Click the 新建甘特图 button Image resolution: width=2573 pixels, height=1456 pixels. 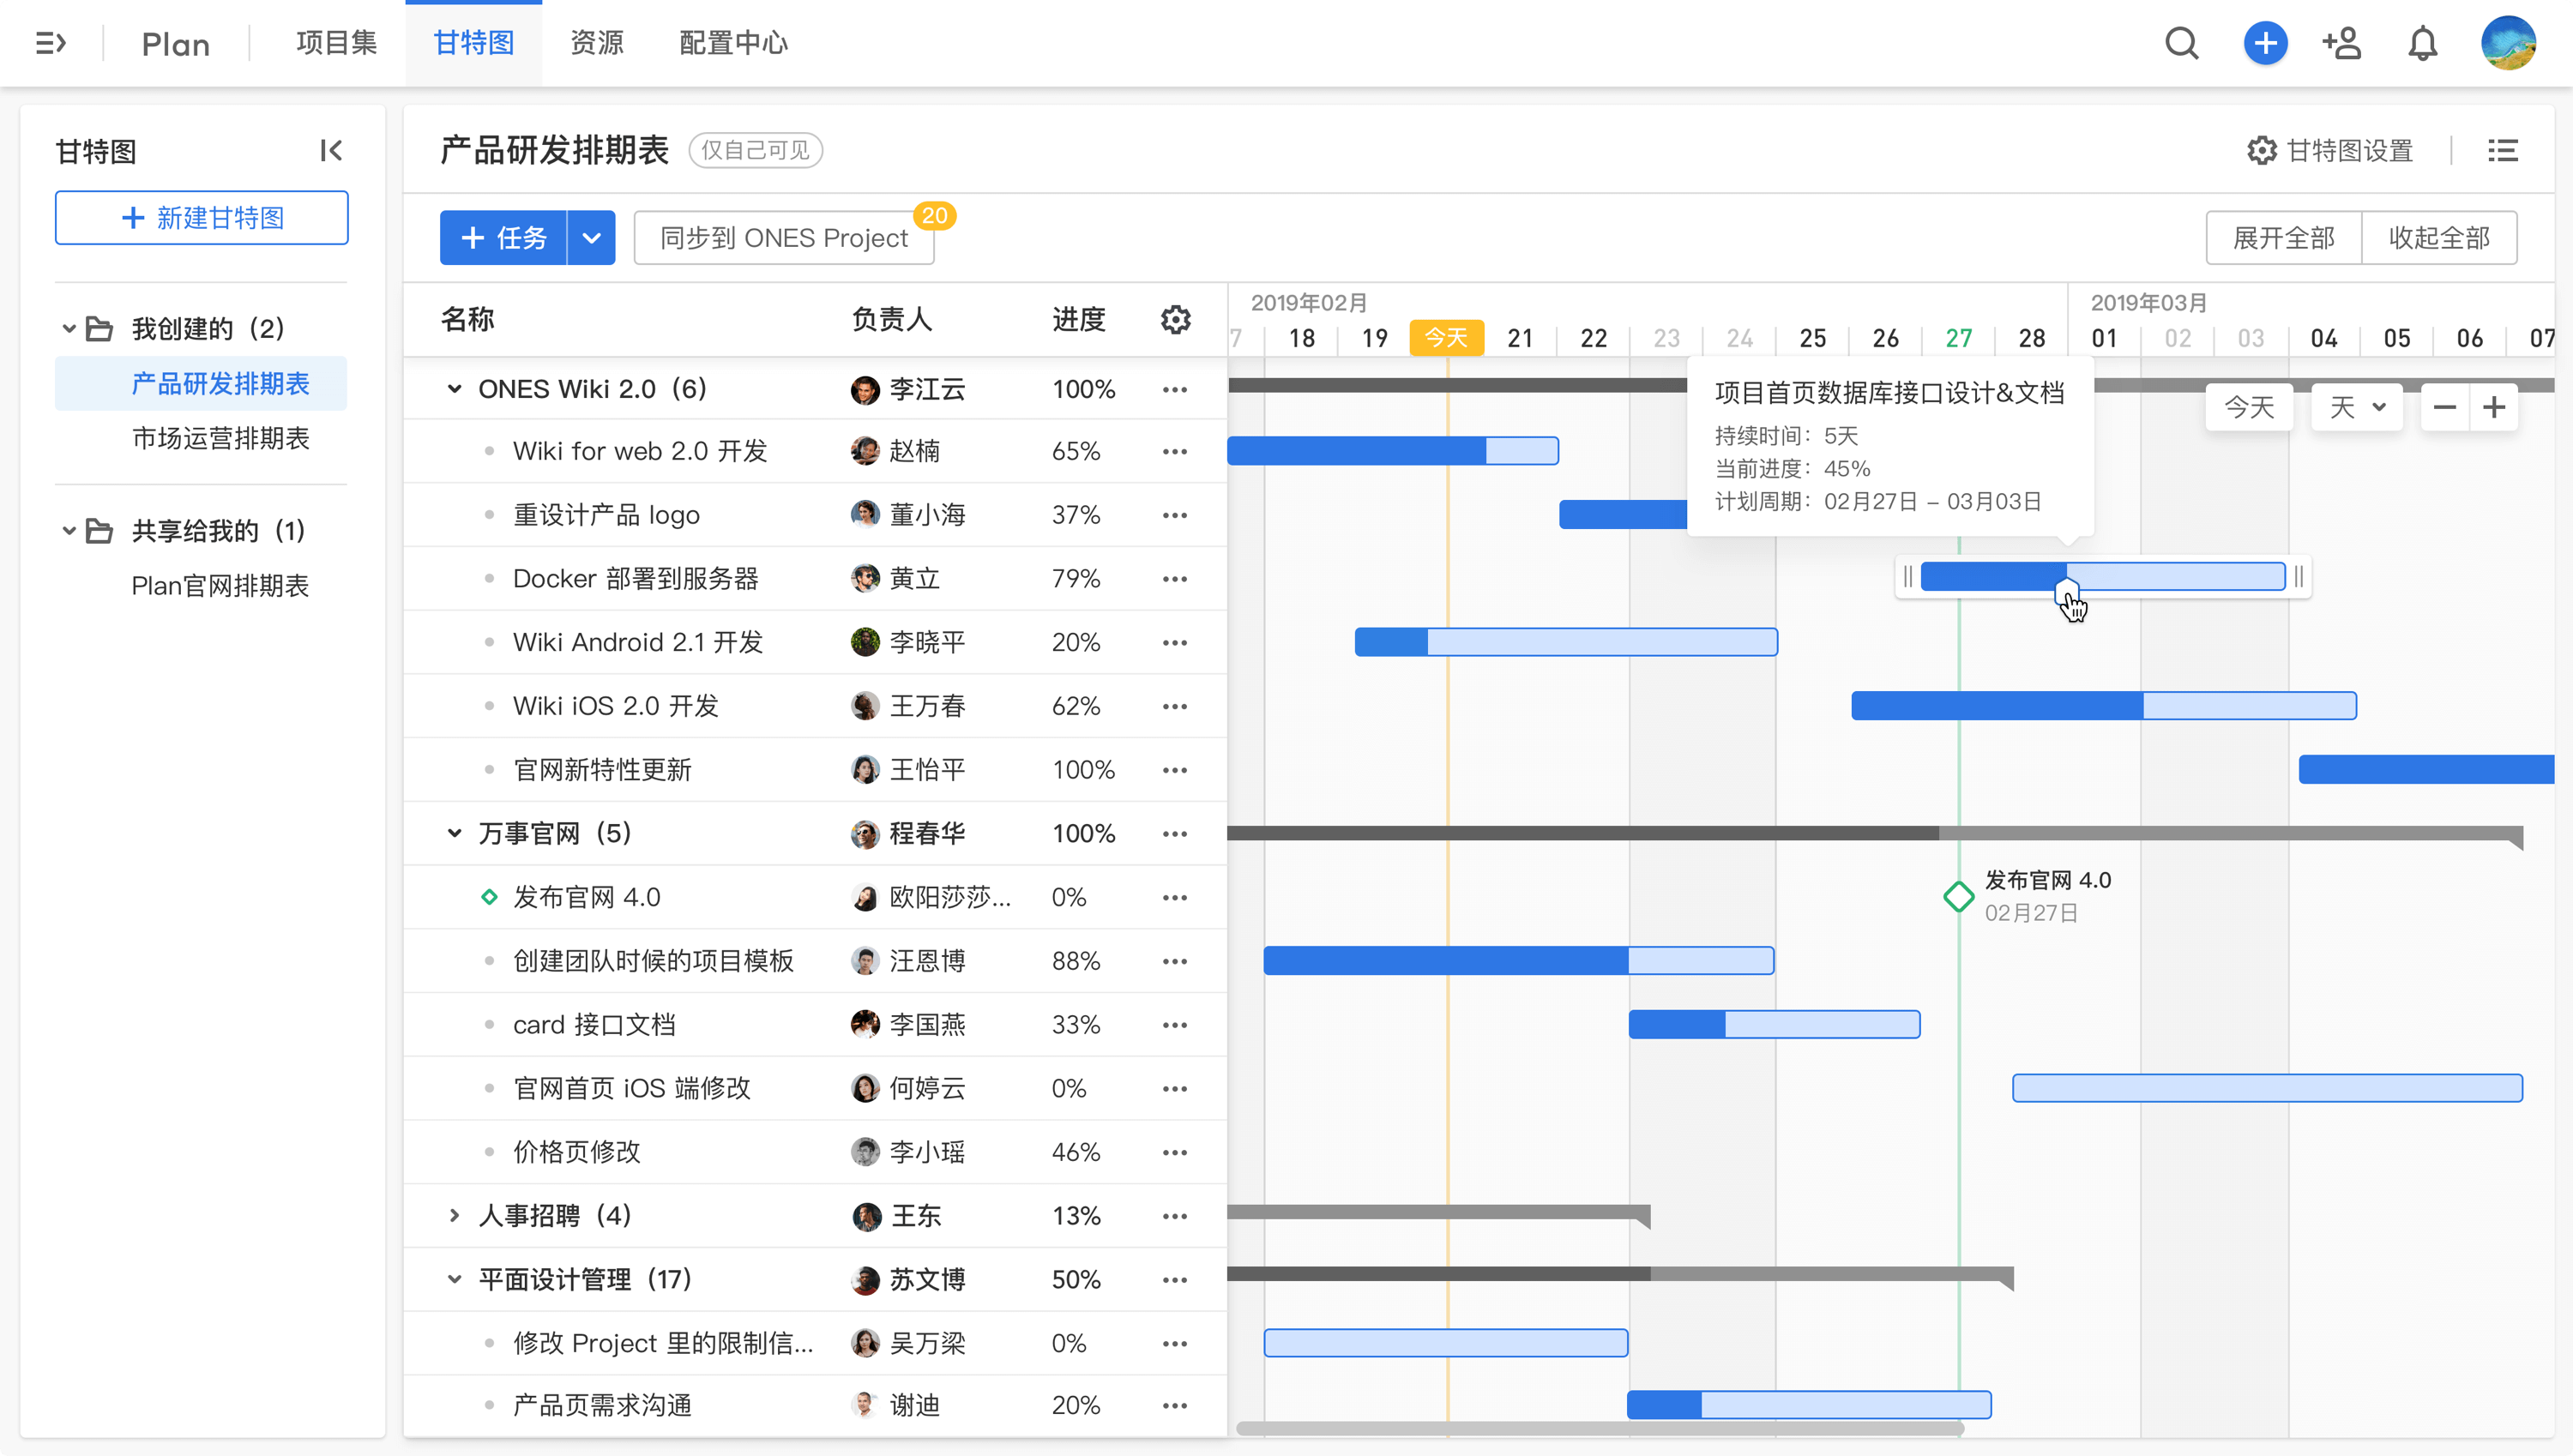click(202, 218)
